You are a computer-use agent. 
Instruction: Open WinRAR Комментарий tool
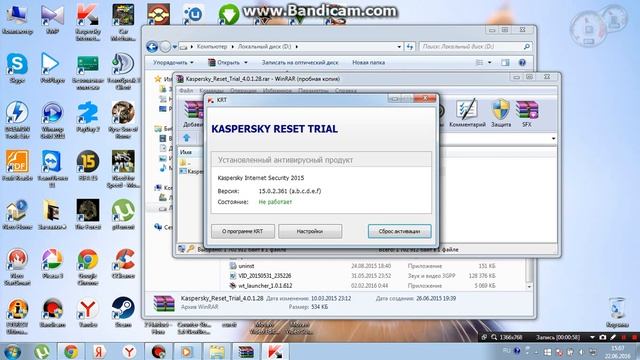467,113
